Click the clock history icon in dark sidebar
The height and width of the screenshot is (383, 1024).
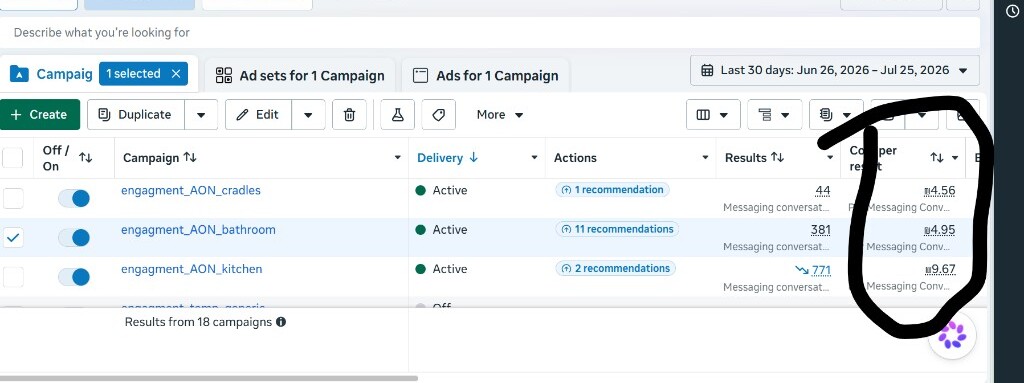click(1012, 11)
